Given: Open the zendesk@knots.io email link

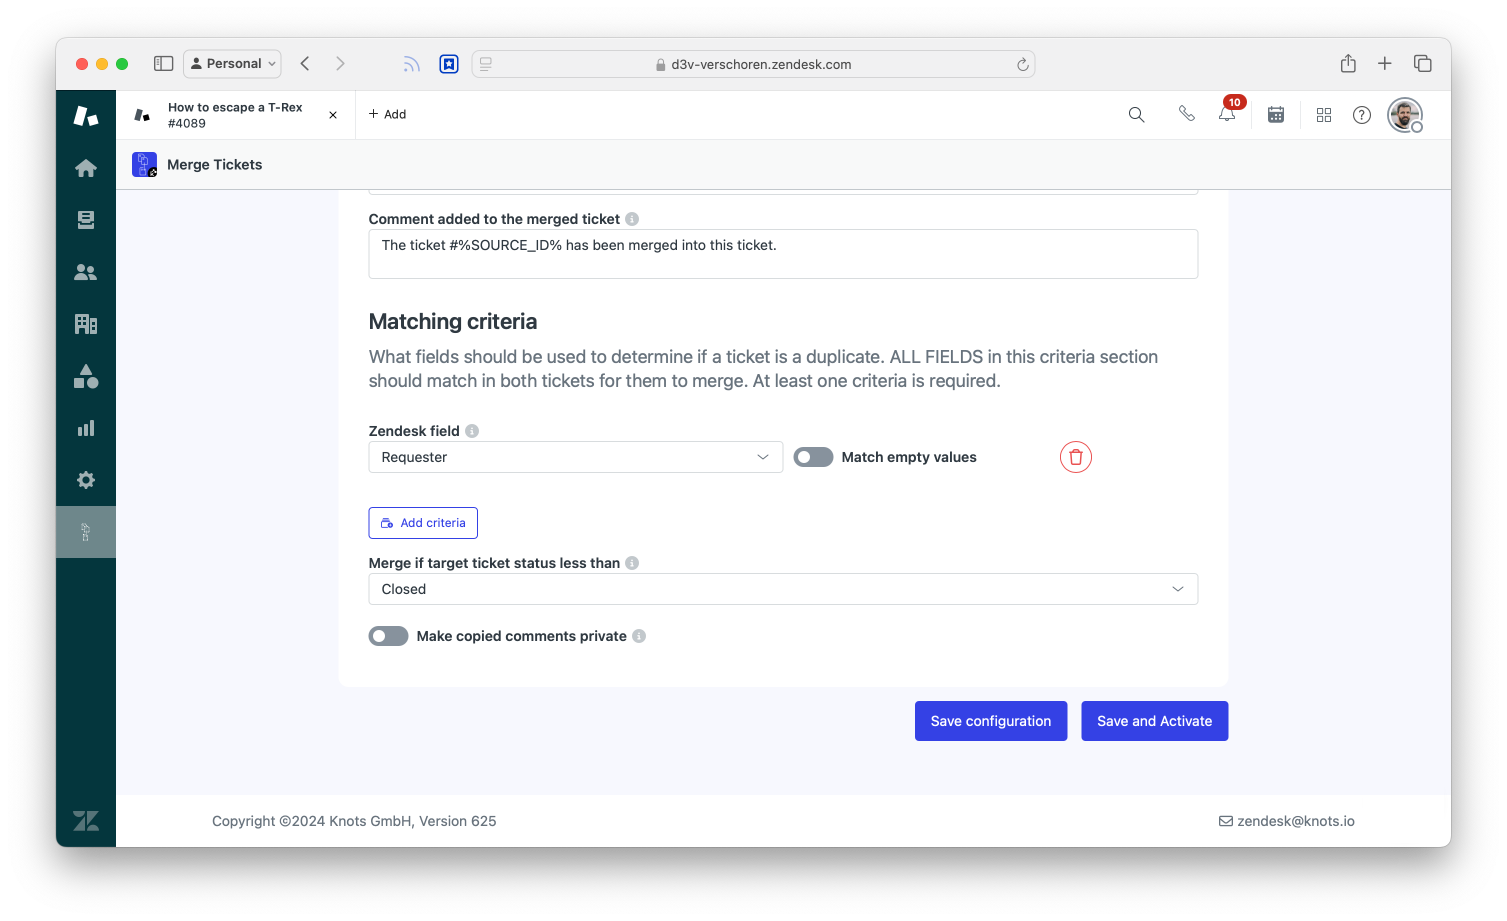Looking at the screenshot, I should (x=1286, y=821).
